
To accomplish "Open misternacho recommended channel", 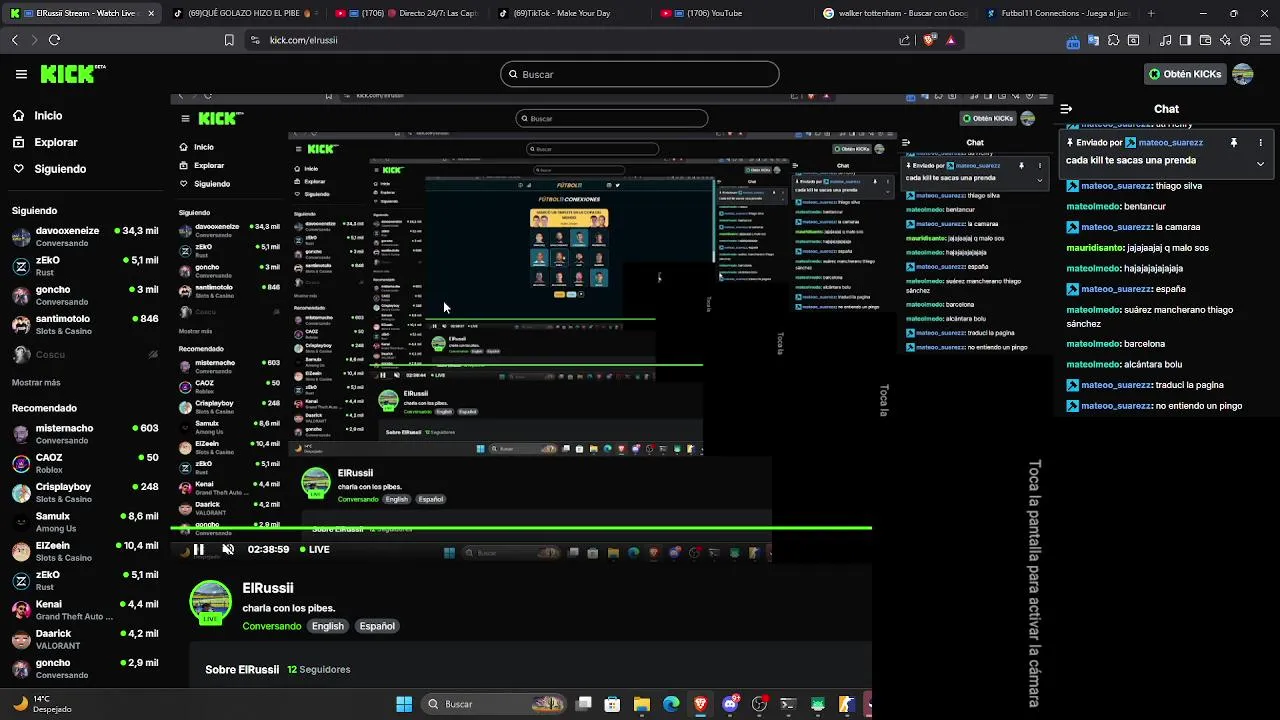I will tap(85, 434).
